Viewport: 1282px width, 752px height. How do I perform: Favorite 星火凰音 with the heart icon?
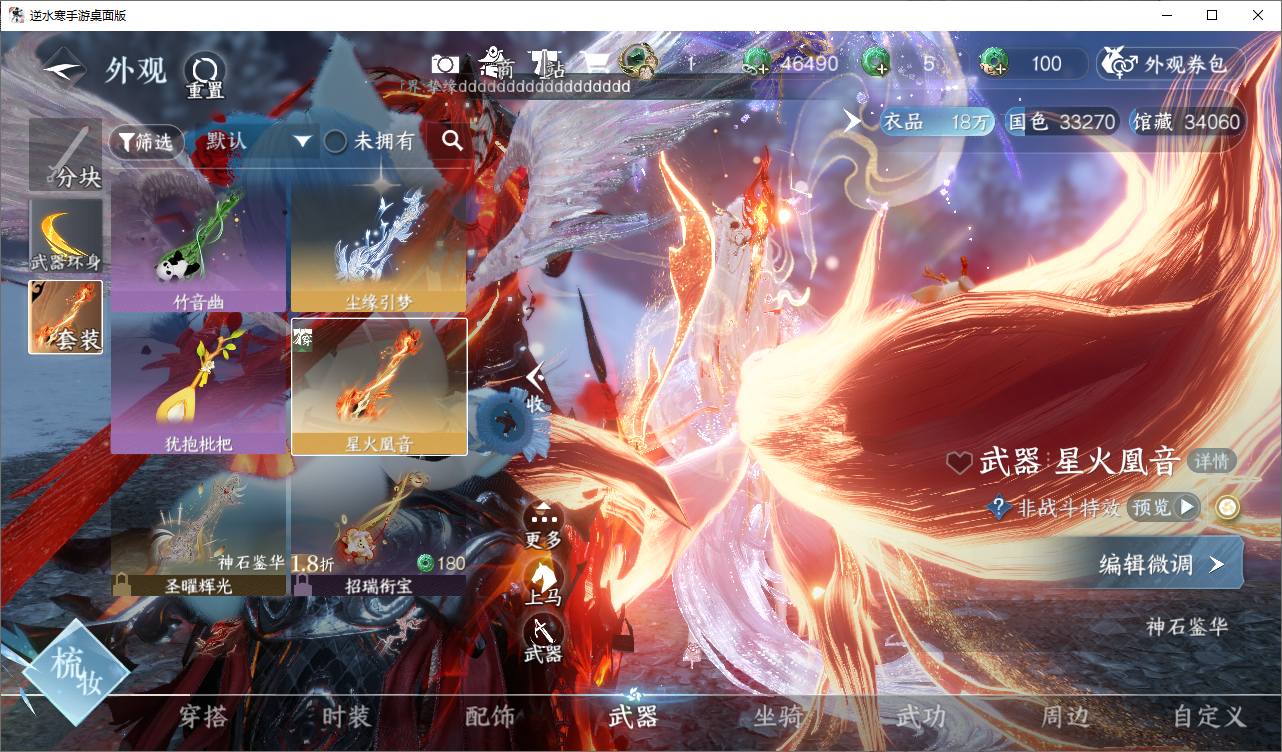click(959, 463)
